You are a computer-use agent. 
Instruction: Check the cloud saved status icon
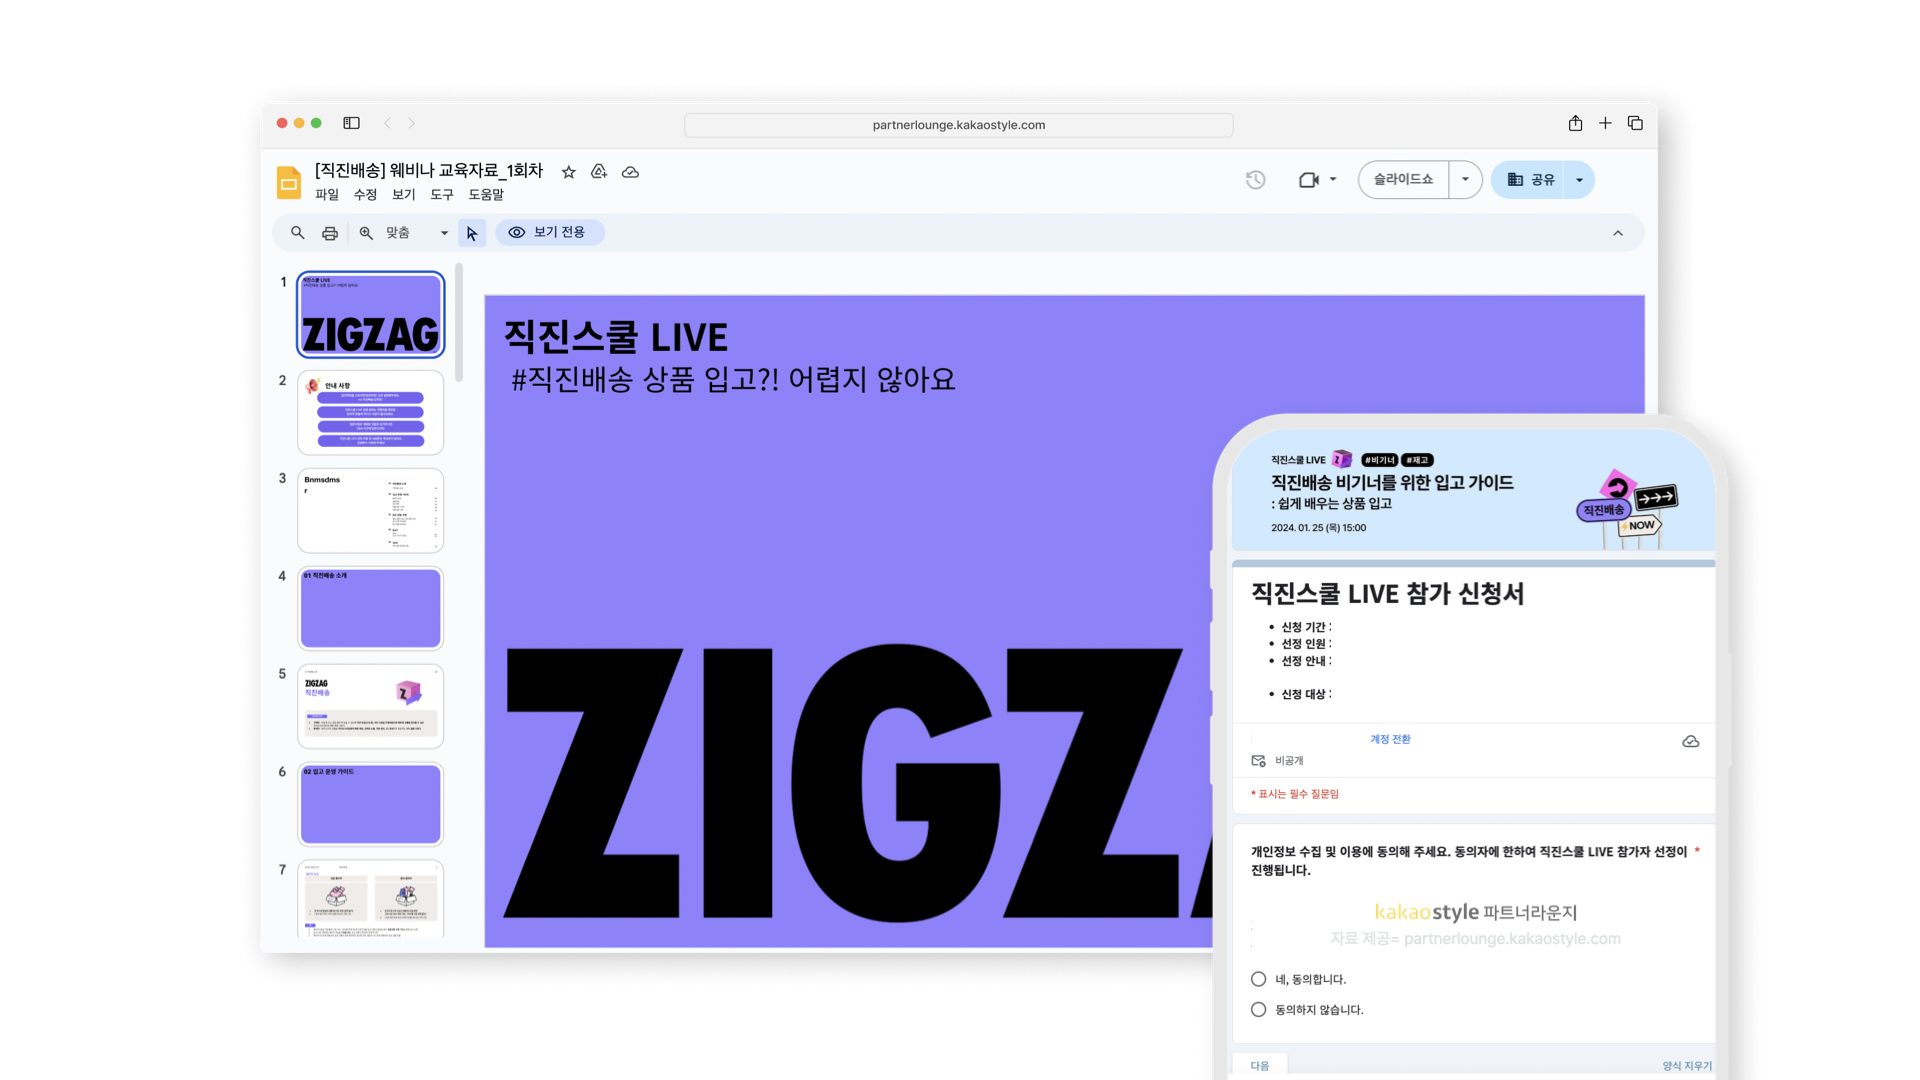click(x=630, y=172)
